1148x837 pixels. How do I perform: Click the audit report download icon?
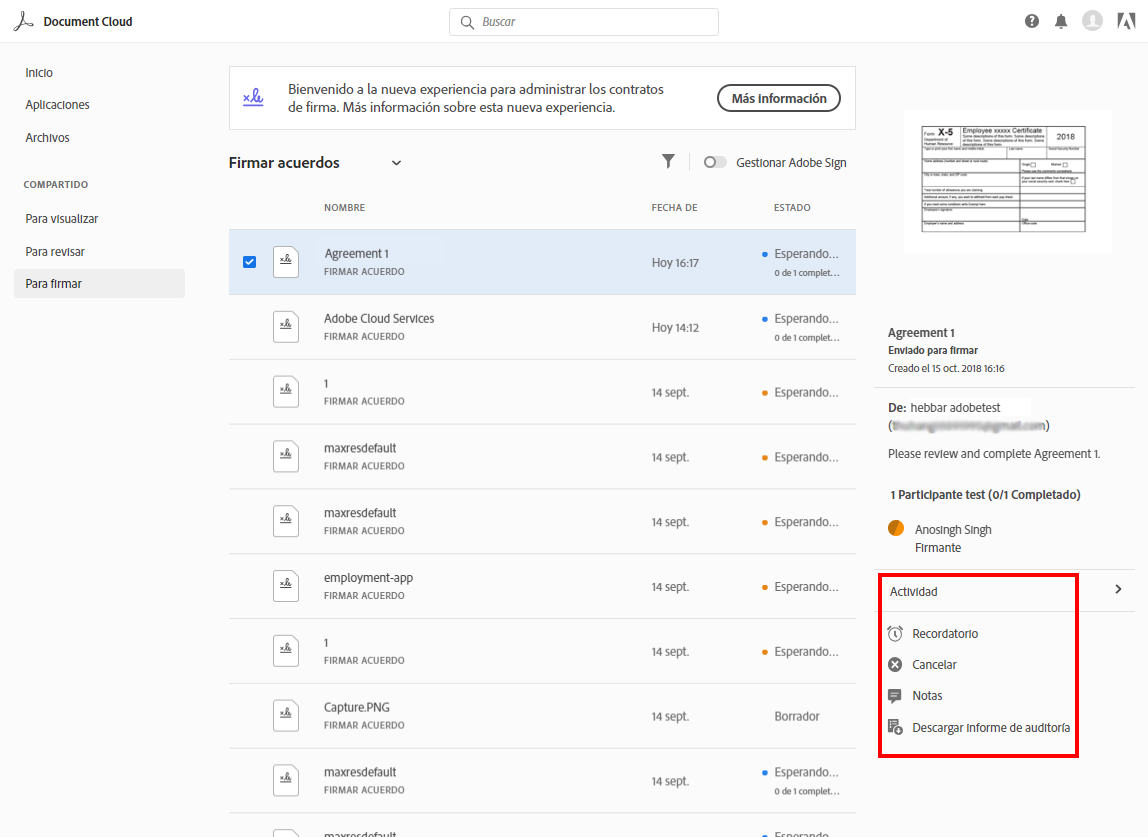(895, 727)
